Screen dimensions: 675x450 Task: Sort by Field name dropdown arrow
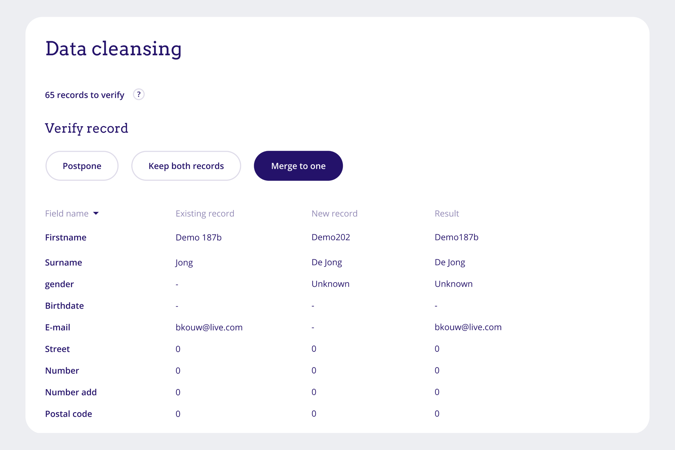pos(96,213)
